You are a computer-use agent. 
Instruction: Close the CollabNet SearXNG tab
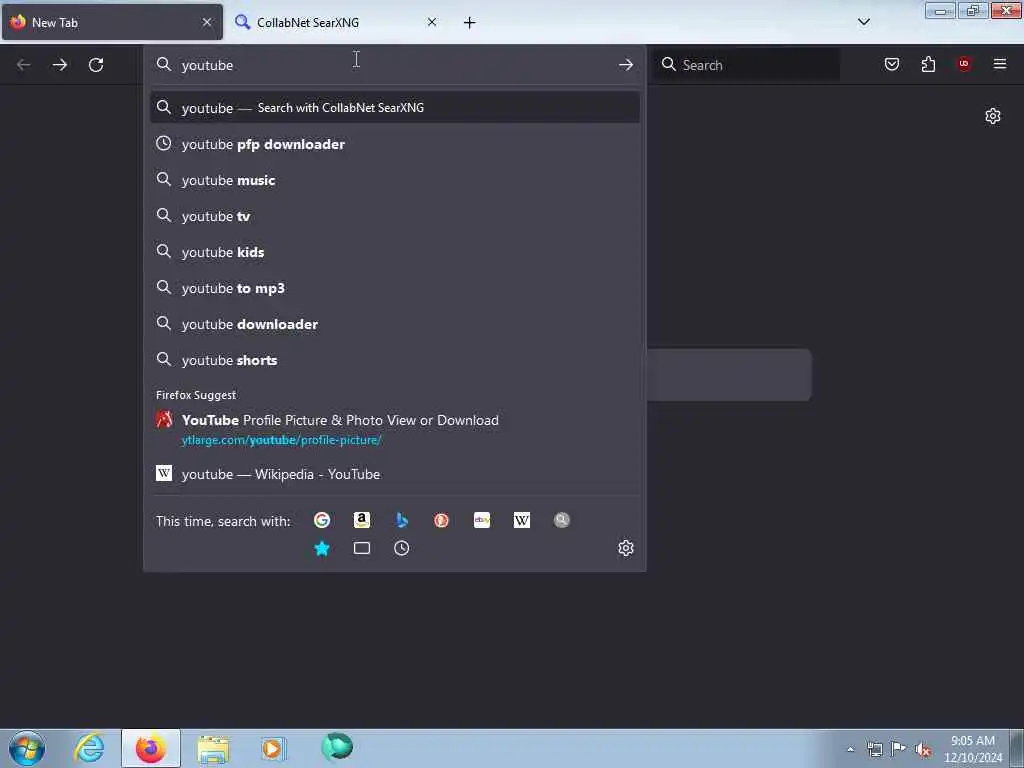432,22
